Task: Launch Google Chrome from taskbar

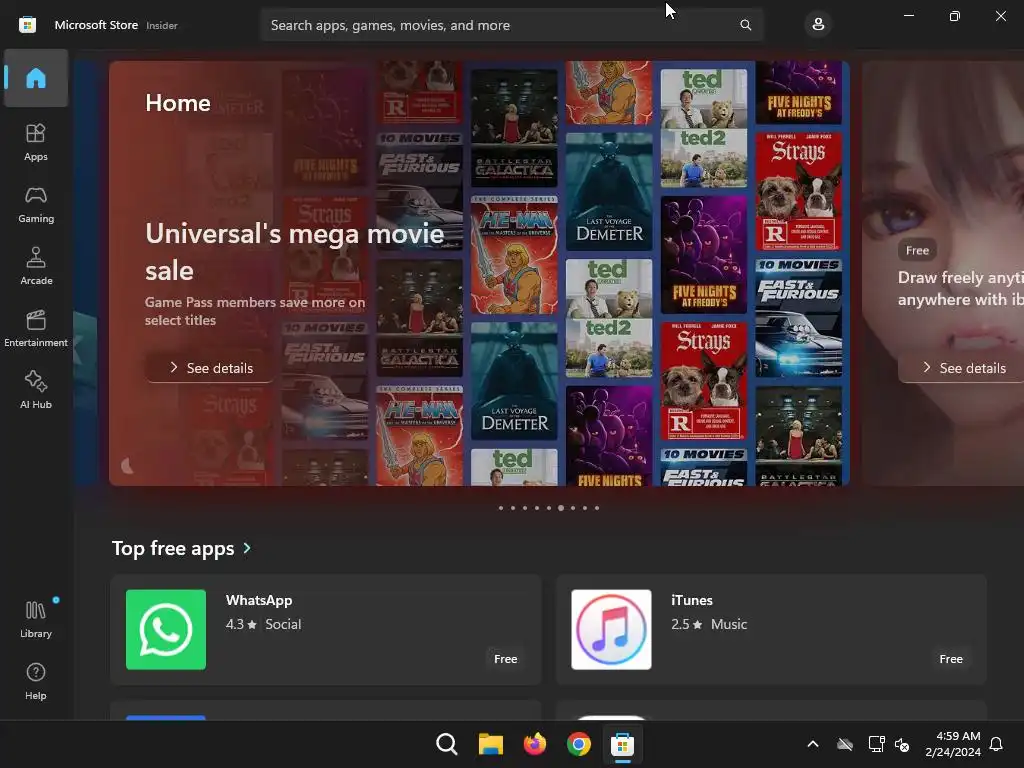Action: pos(579,744)
